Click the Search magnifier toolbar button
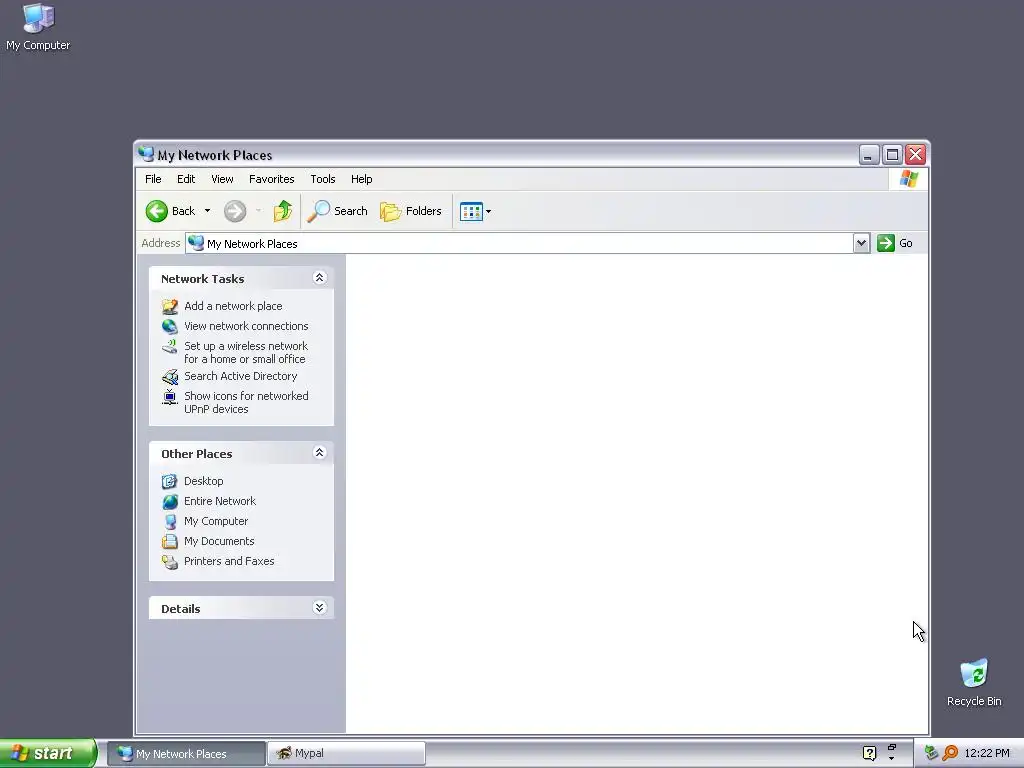Image resolution: width=1024 pixels, height=768 pixels. tap(338, 211)
